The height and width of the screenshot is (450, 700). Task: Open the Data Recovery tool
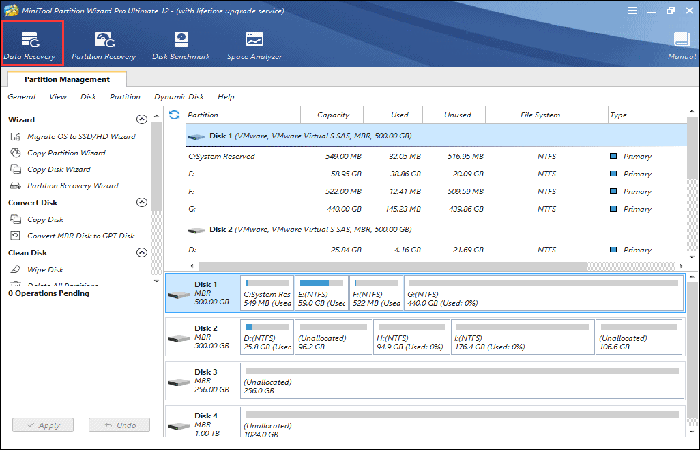(x=32, y=44)
